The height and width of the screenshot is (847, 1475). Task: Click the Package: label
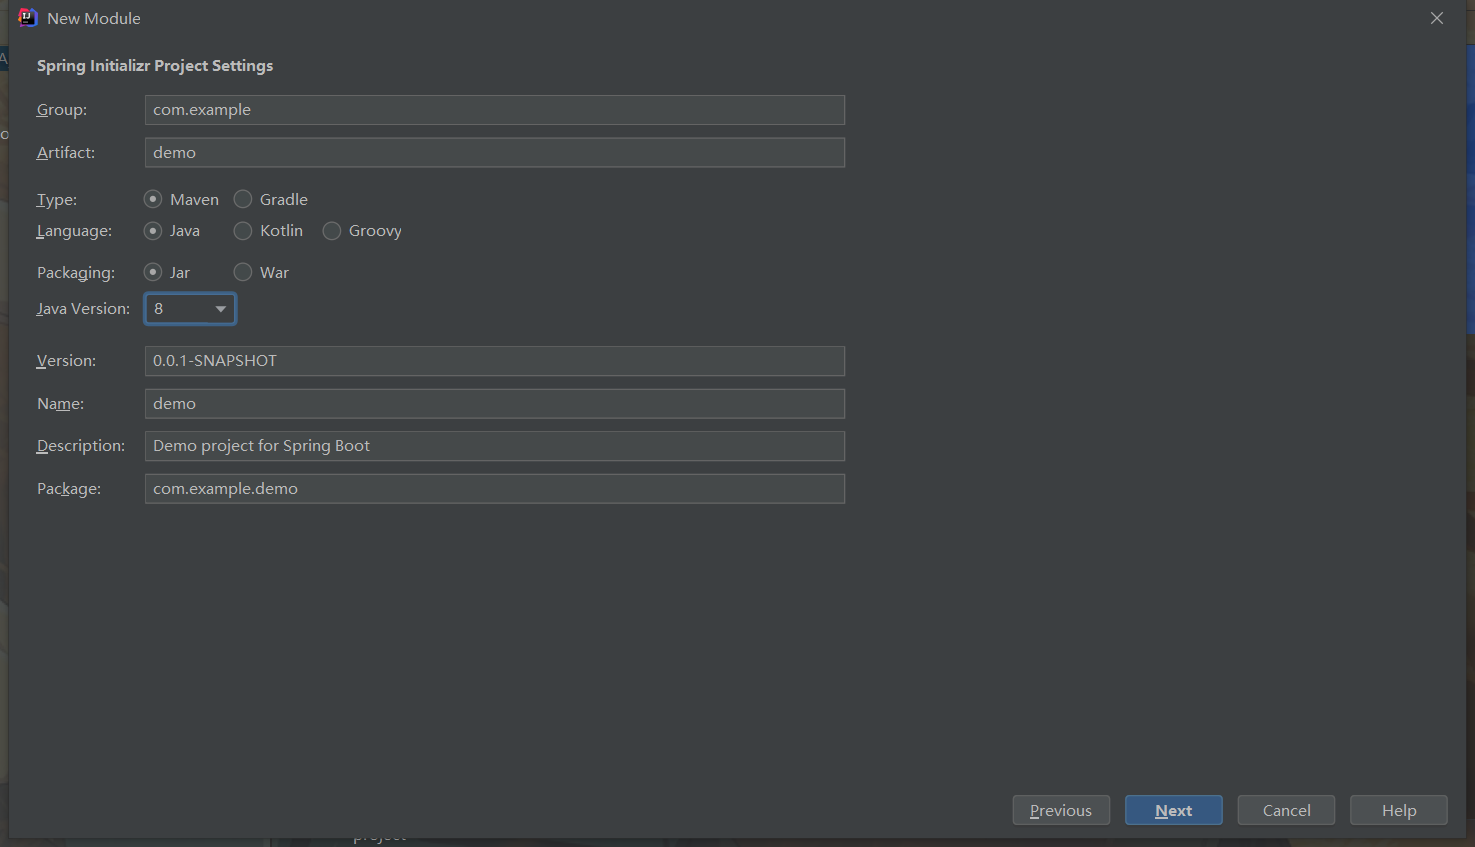[x=69, y=489]
